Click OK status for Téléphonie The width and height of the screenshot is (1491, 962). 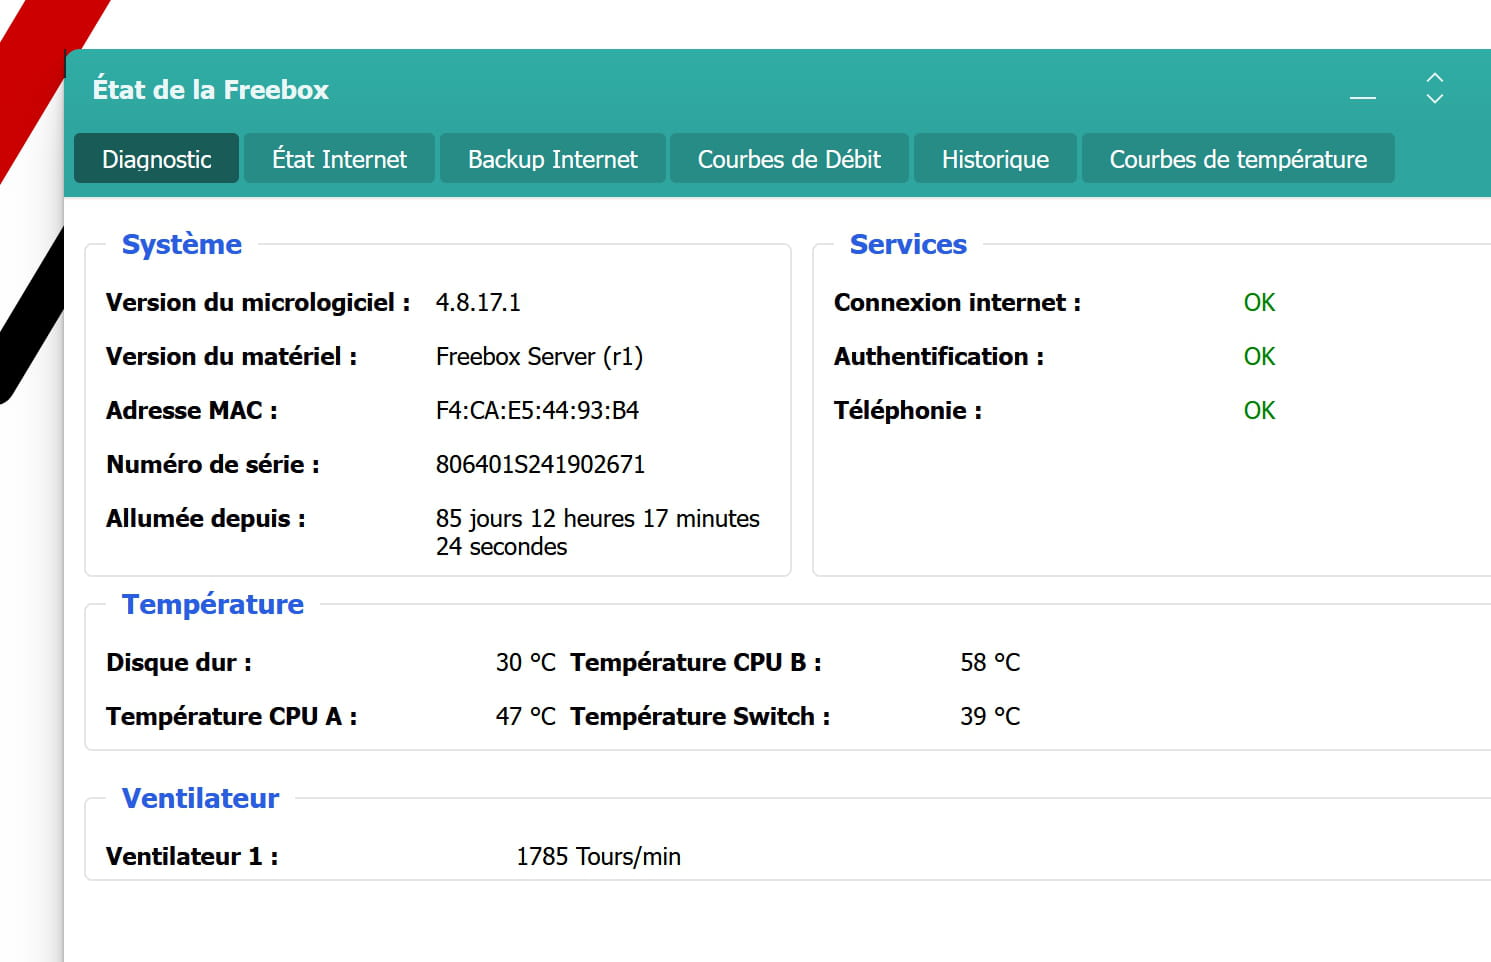coord(1259,410)
